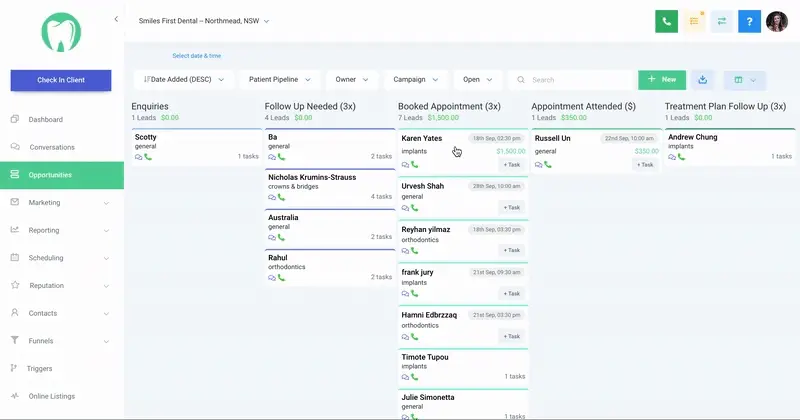
Task: Open the Date Added (DESC) sort dropdown
Action: 184,80
